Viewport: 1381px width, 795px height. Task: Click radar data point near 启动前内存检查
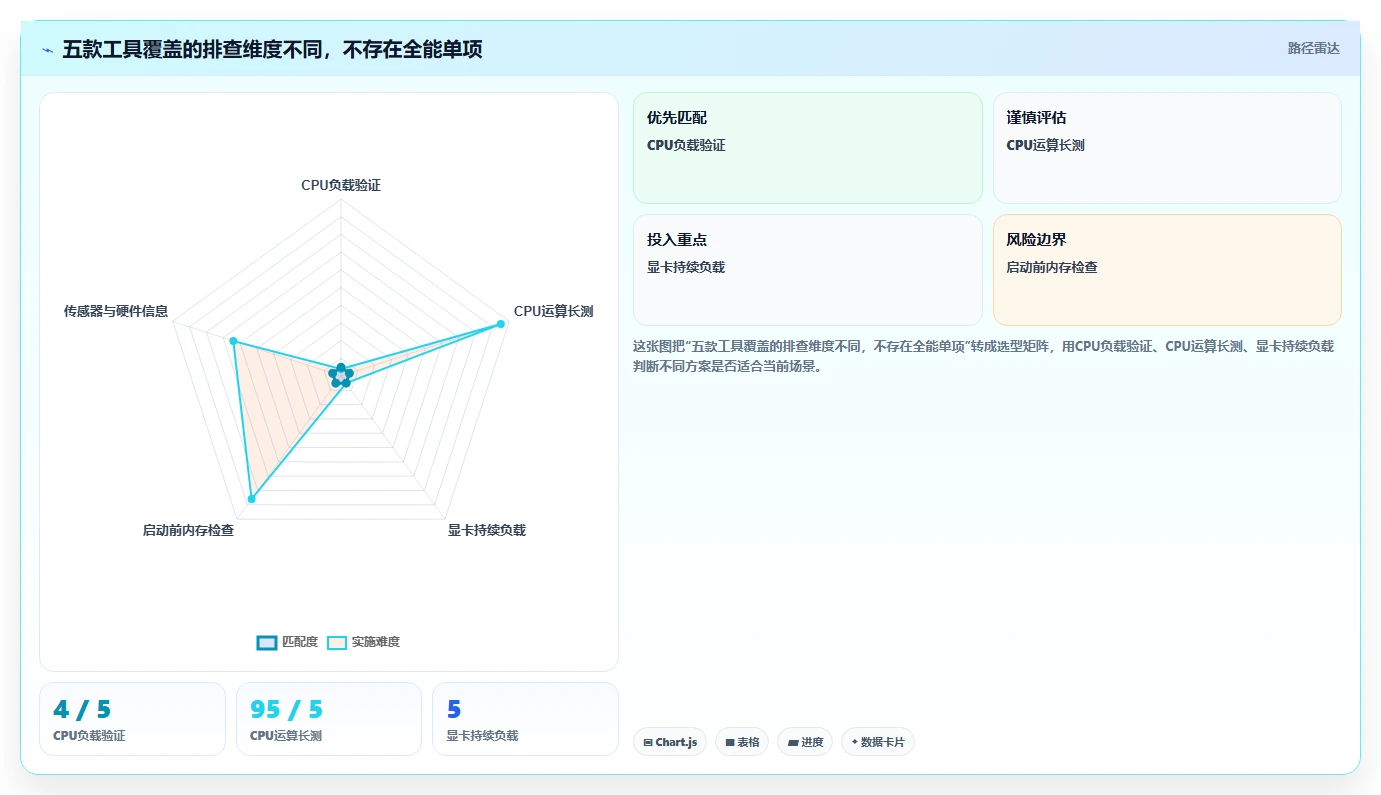(x=251, y=499)
